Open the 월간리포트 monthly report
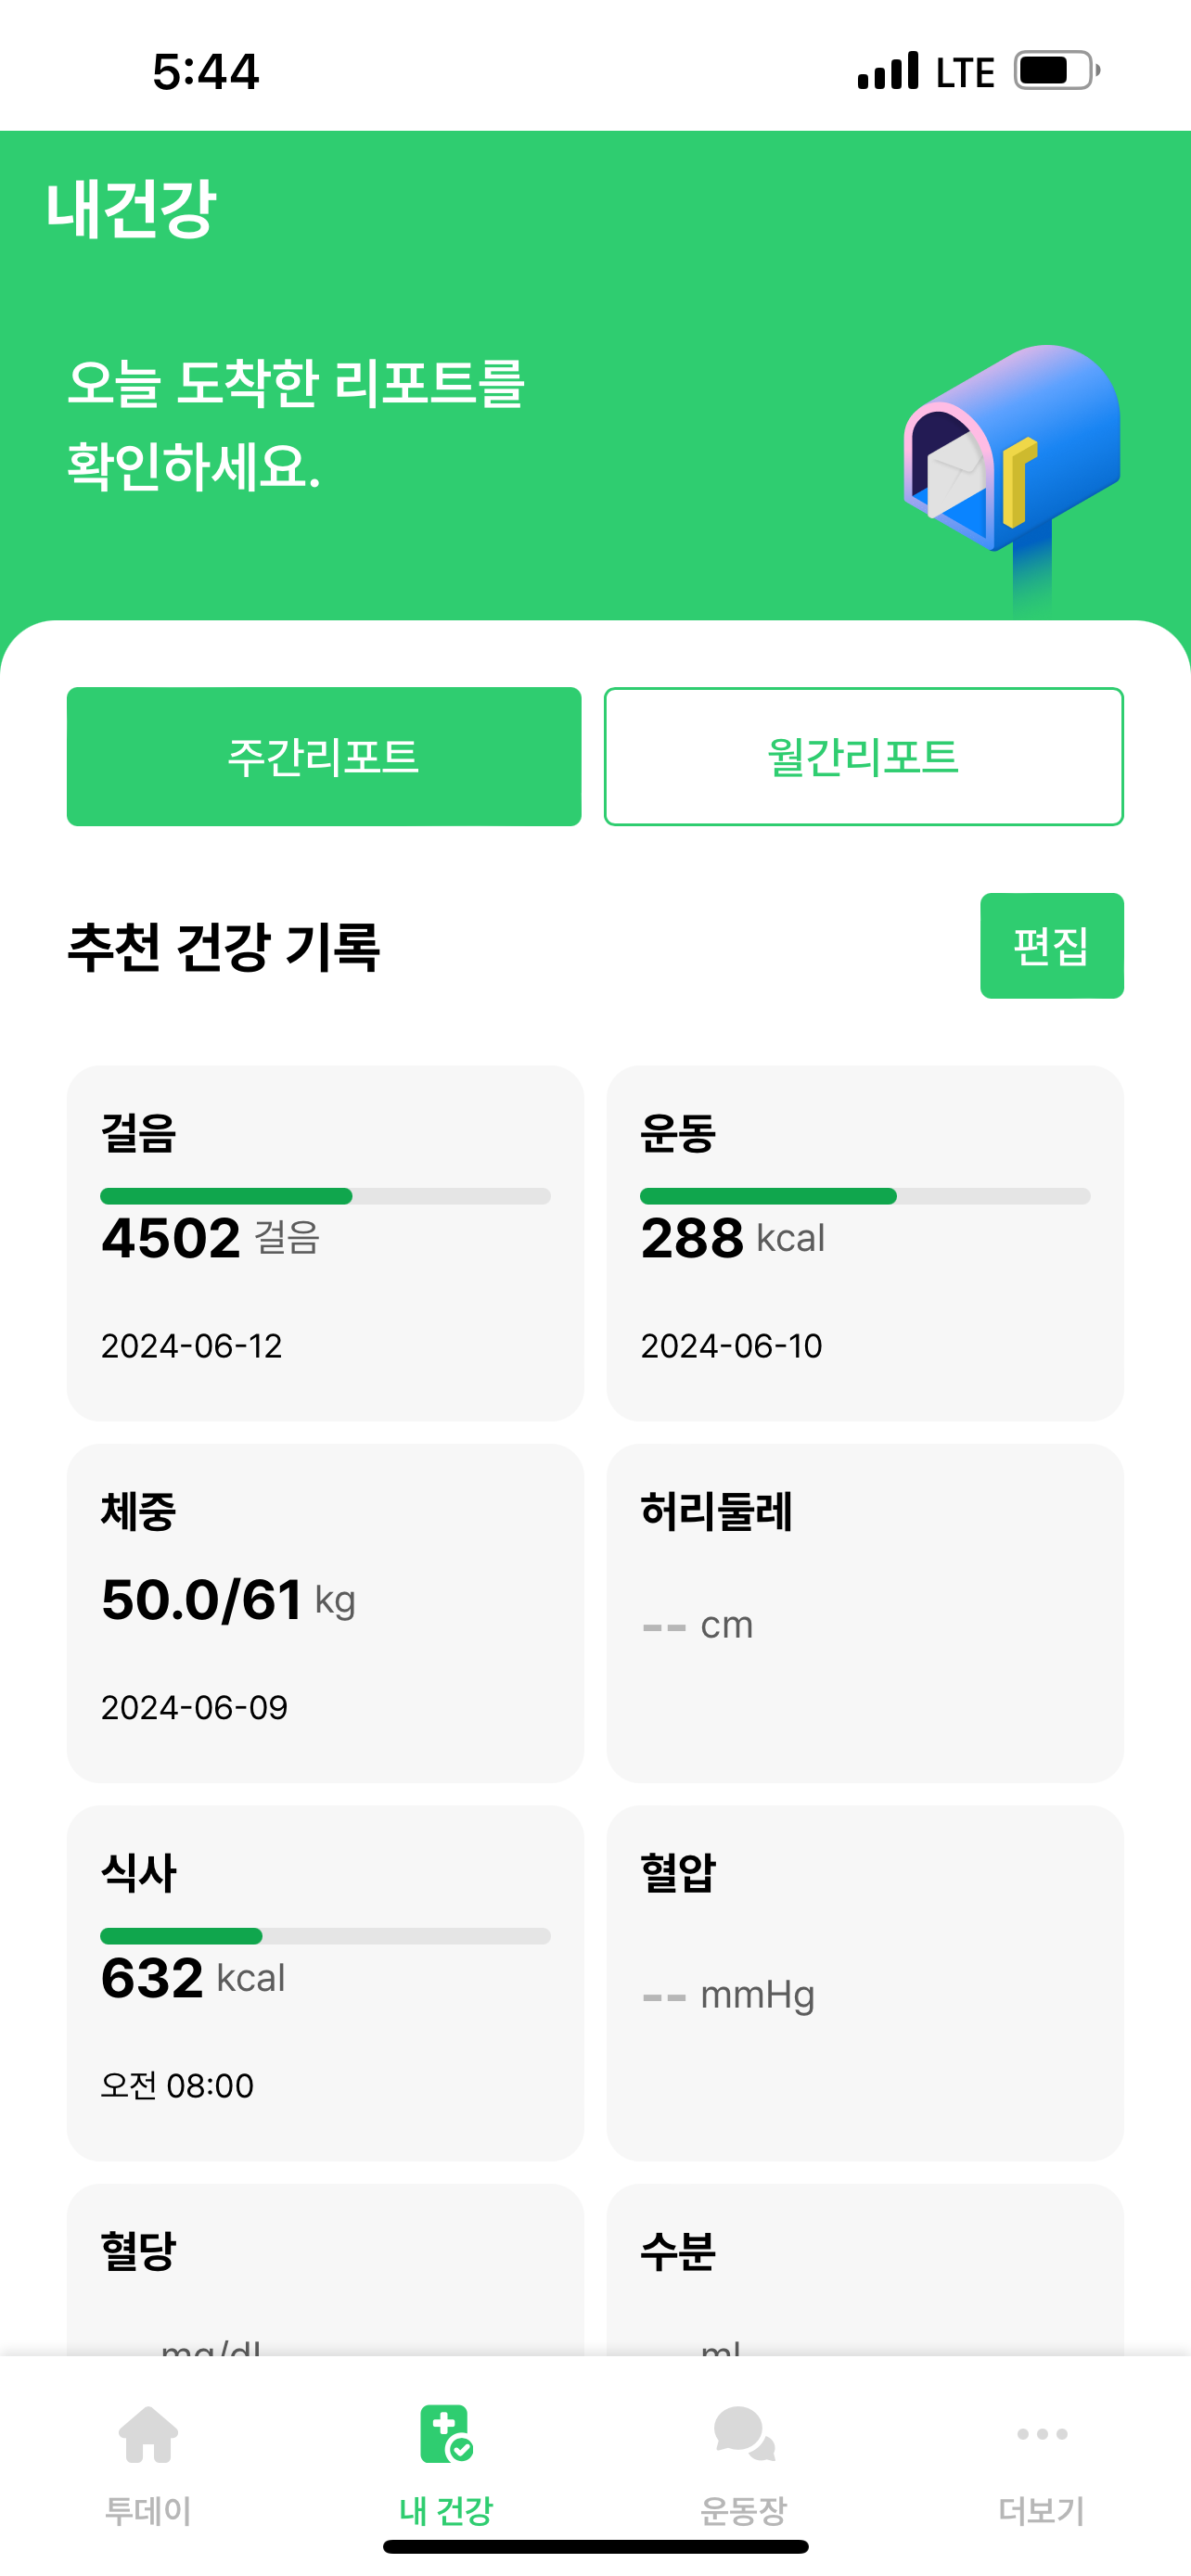Screen dimensions: 1191x2576 point(864,757)
